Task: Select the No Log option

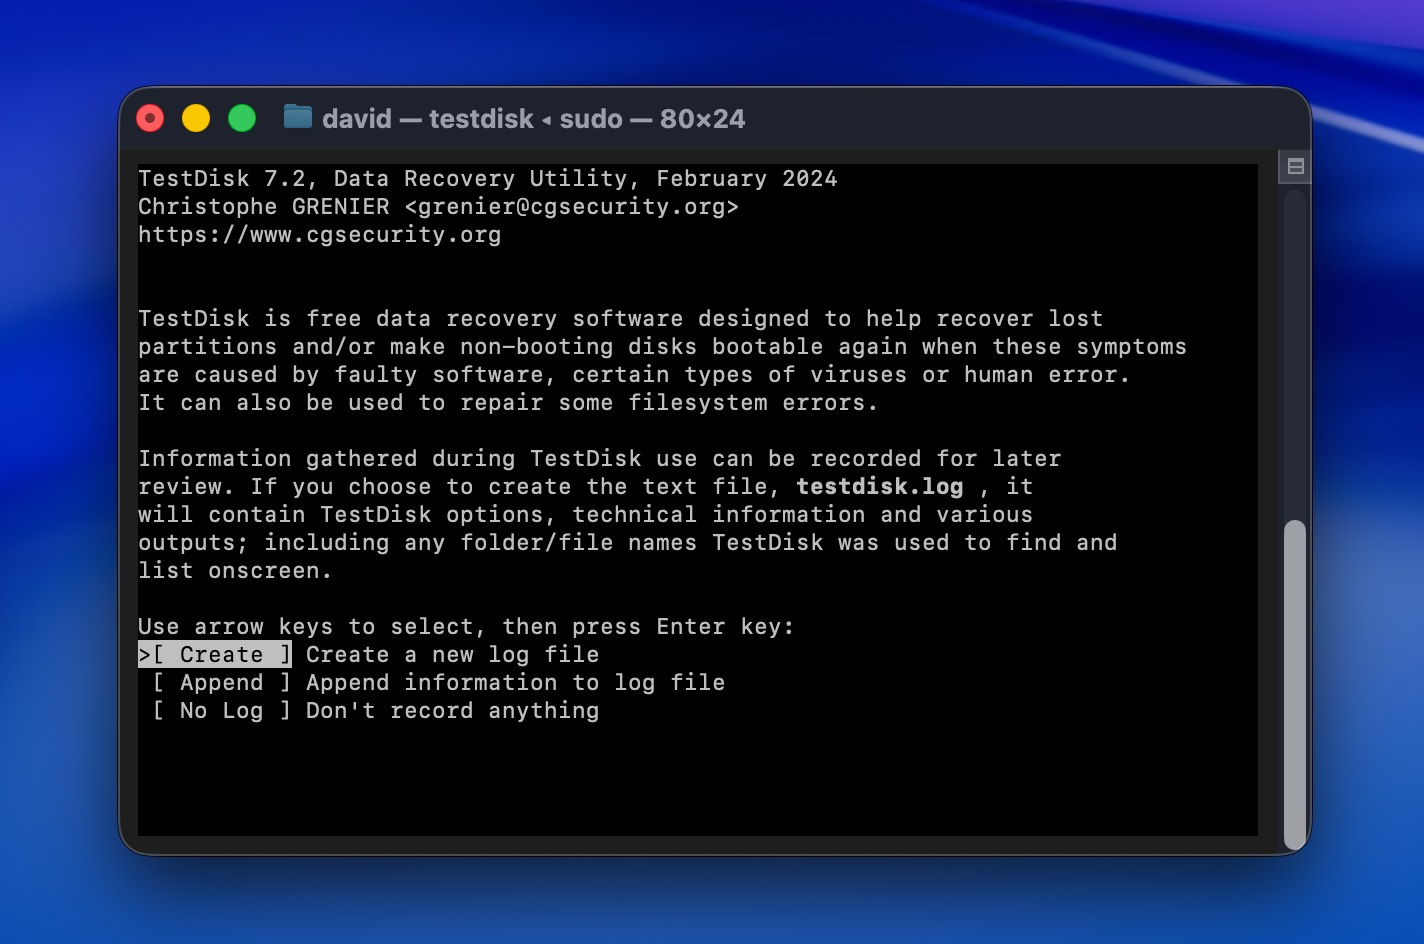Action: coord(218,710)
